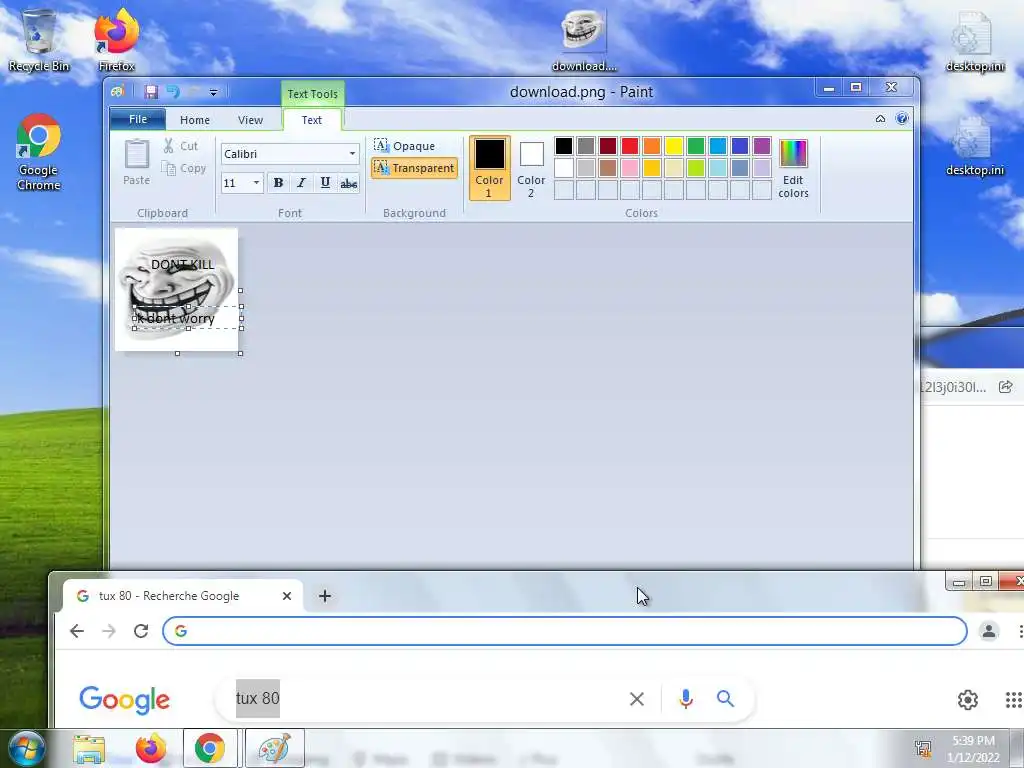Screen dimensions: 1024x768
Task: Pick the orange color swatch
Action: (652, 146)
